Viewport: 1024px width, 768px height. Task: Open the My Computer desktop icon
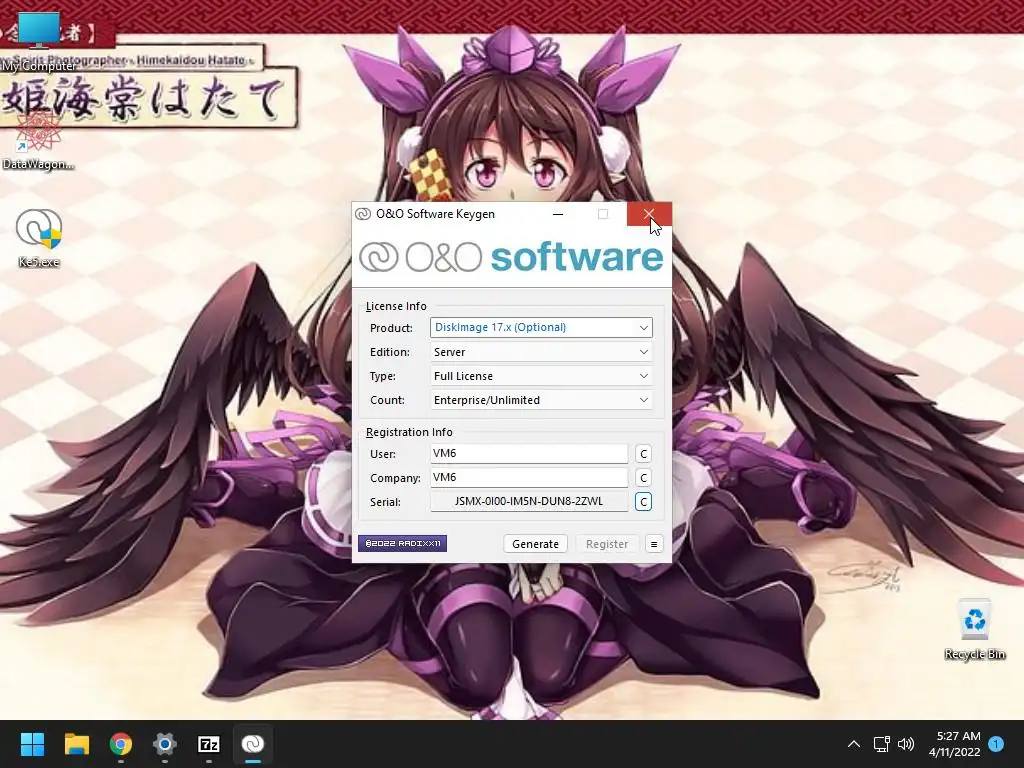(39, 40)
